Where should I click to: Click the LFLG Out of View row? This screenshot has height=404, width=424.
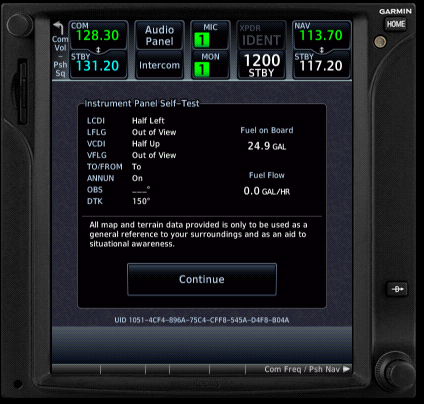(x=131, y=132)
